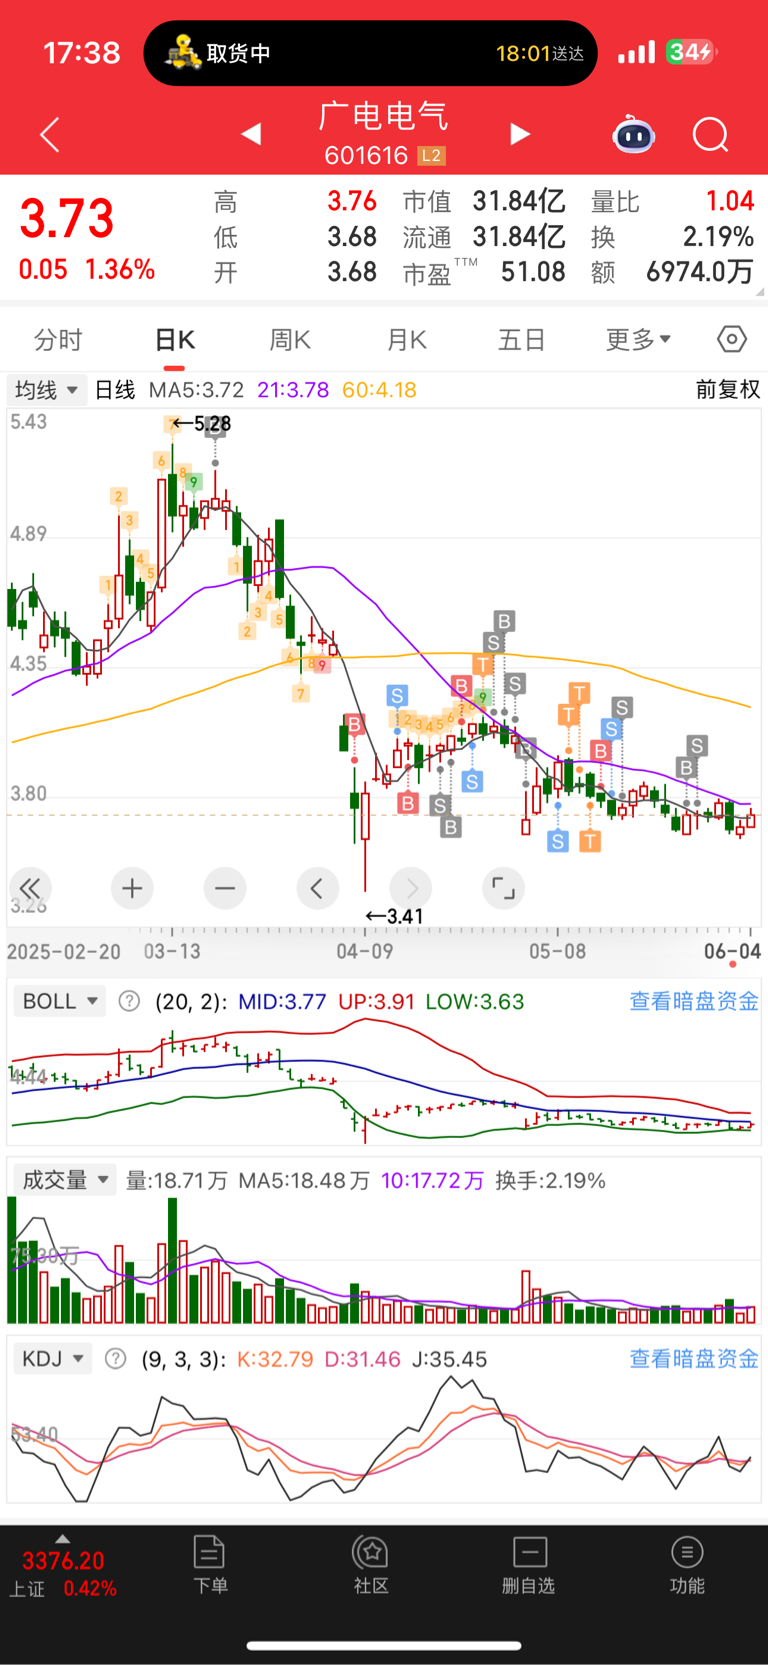Tap the orange 60:4.18 moving average label
Viewport: 768px width, 1665px height.
point(379,390)
